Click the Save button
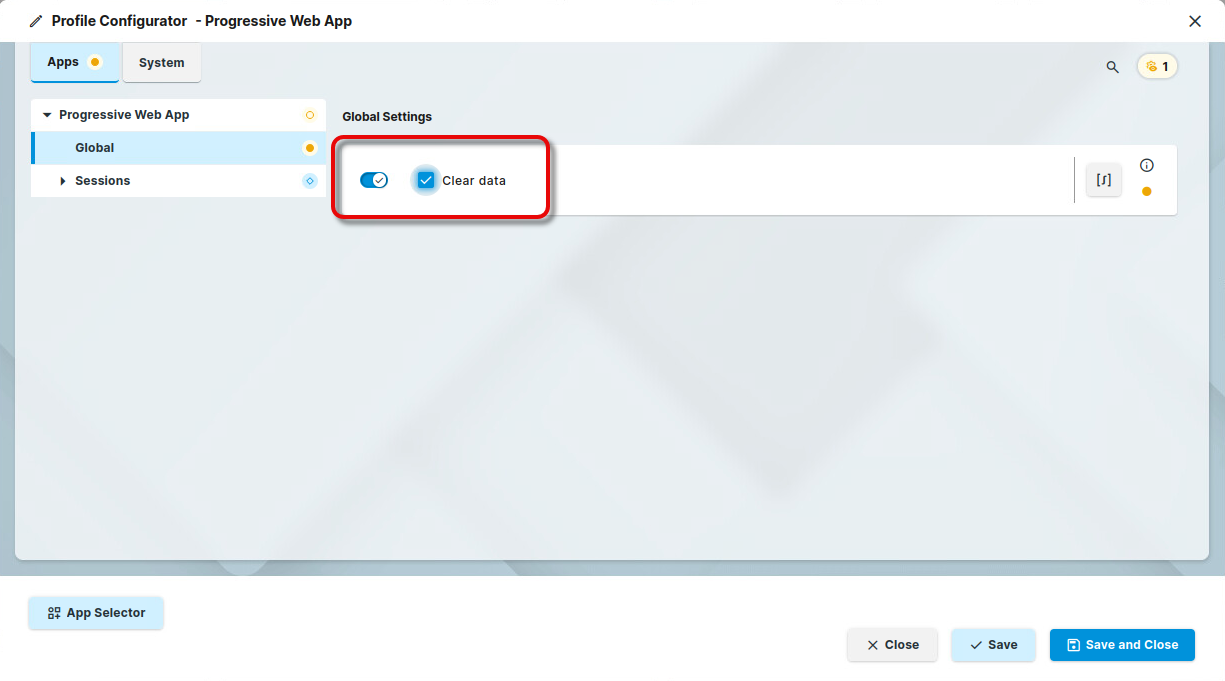 point(993,645)
